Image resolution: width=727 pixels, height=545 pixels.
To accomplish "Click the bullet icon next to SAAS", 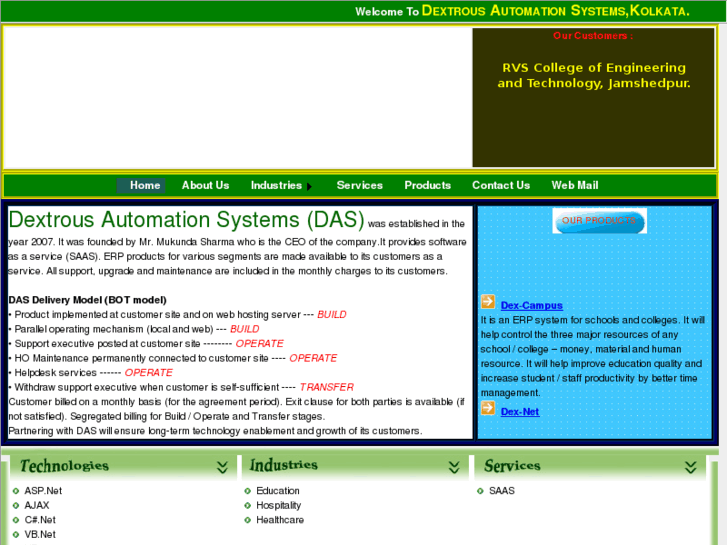I will [x=480, y=491].
